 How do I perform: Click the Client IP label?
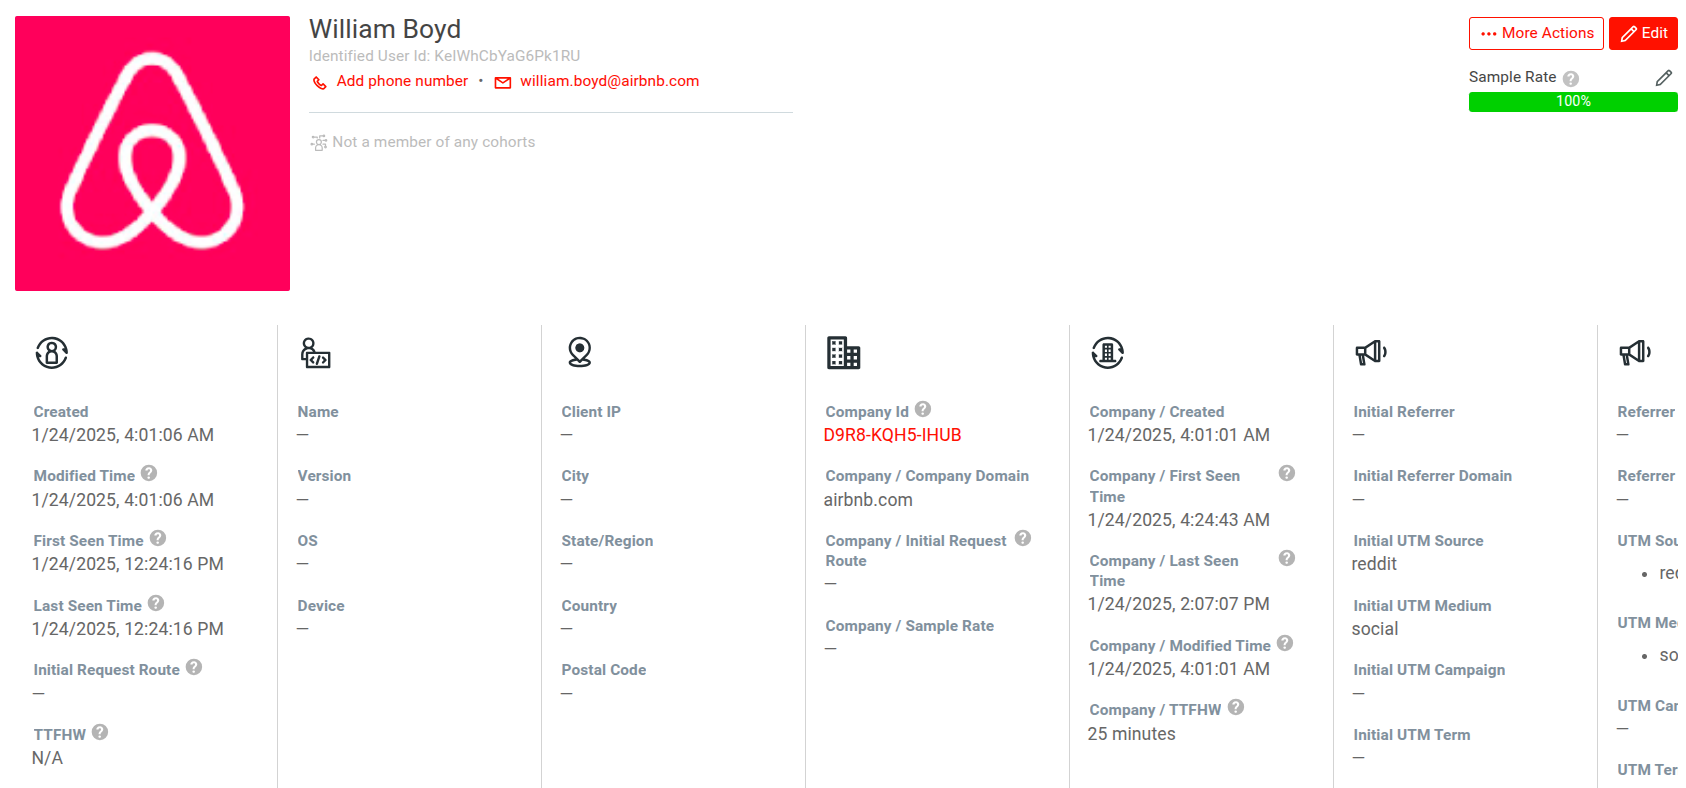(591, 412)
